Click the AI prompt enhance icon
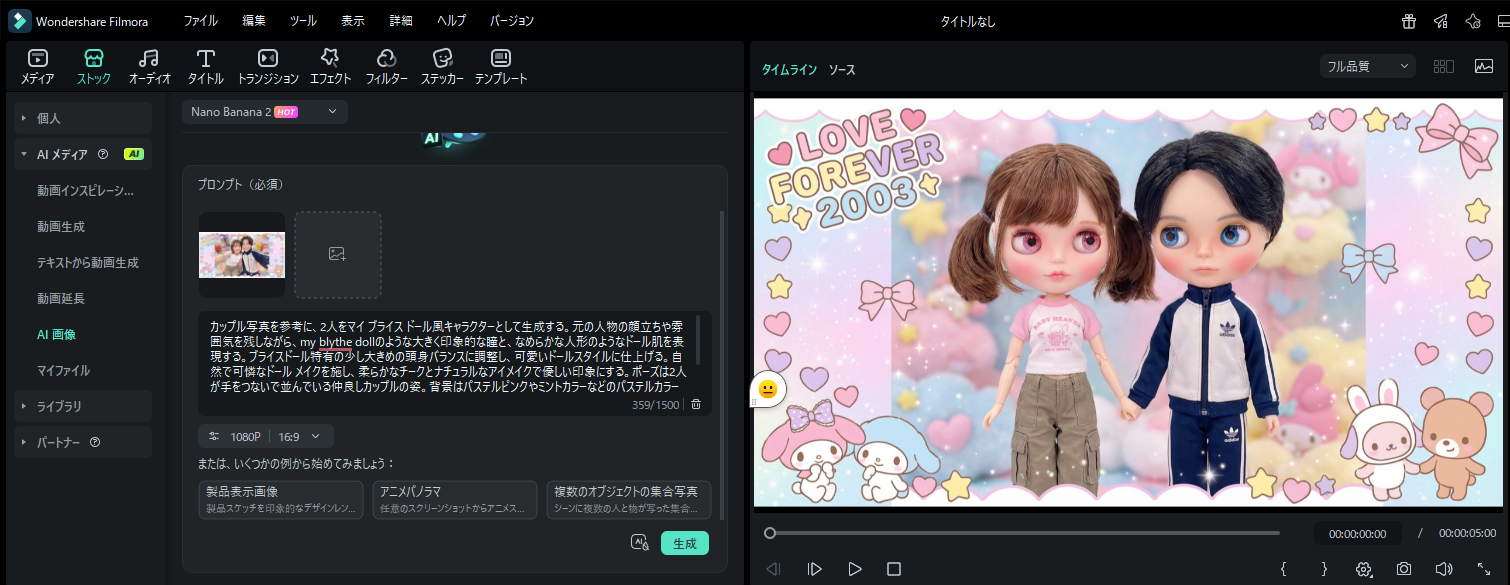Screen dimensions: 1510x585 tap(640, 542)
